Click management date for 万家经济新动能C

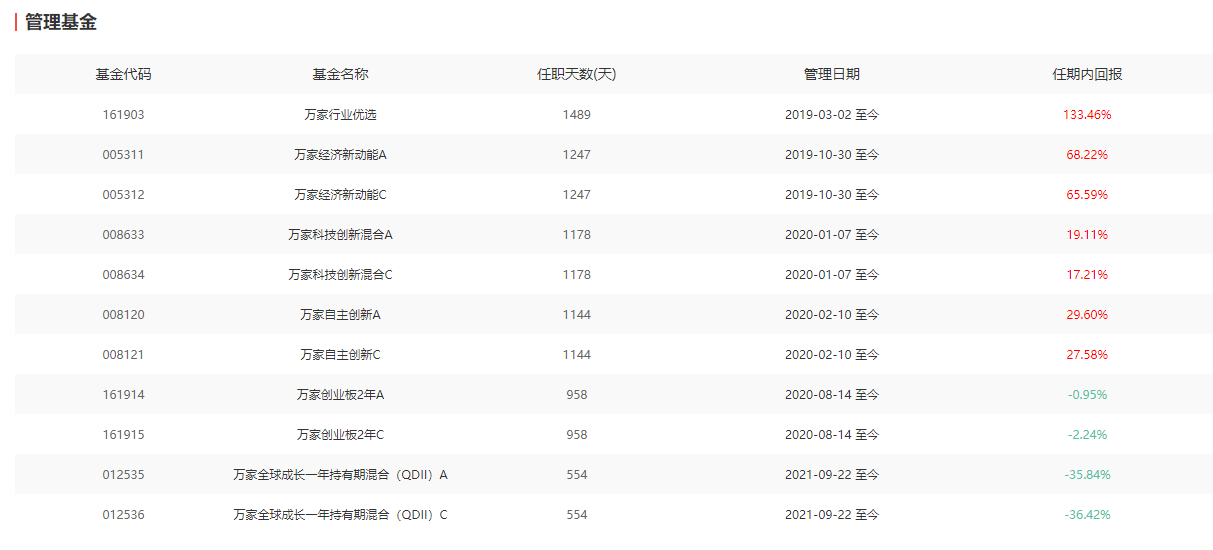832,195
